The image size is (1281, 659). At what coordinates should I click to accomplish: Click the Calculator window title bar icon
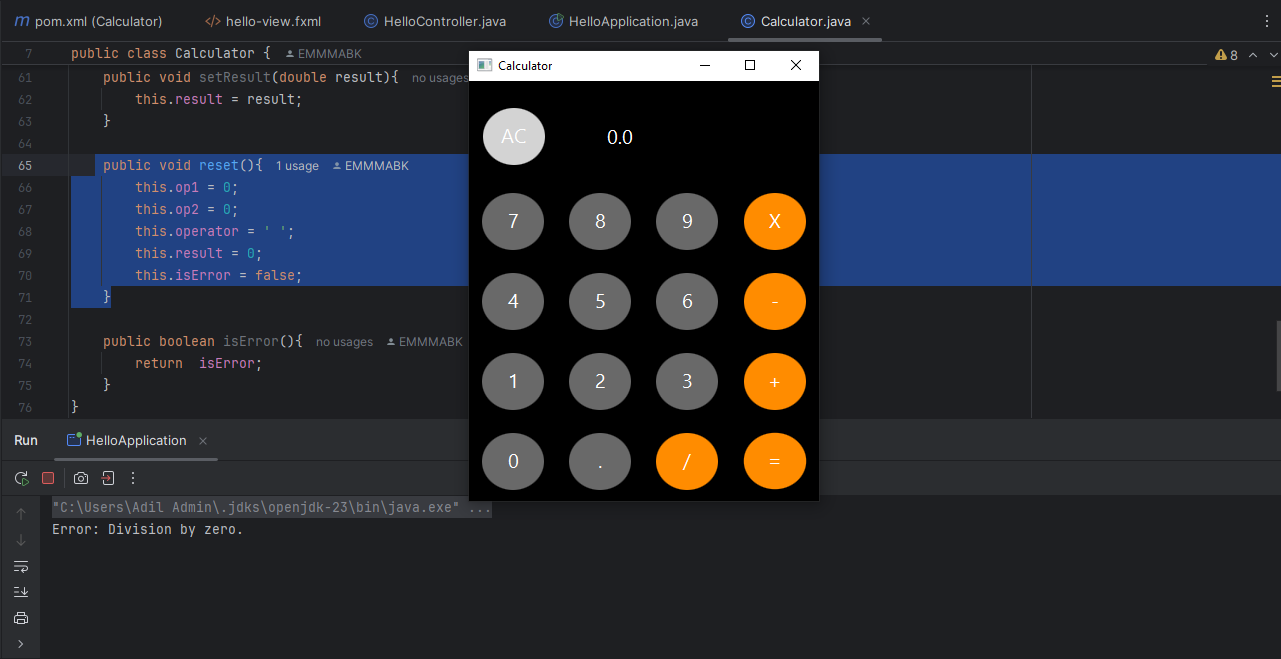[x=484, y=65]
